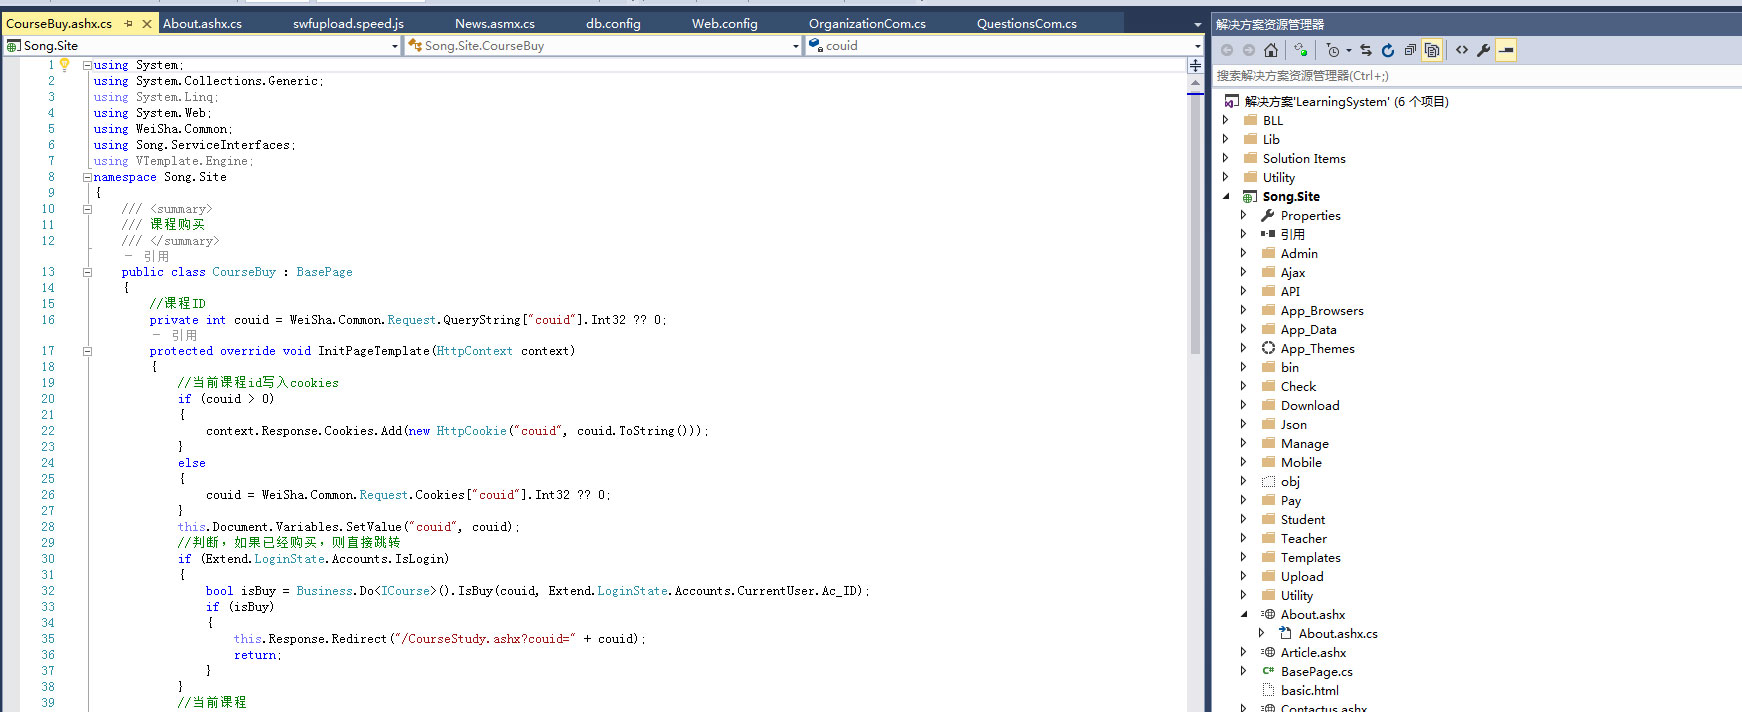Viewport: 1742px width, 712px height.
Task: Click the Home icon in Solution Explorer
Action: coord(1270,50)
